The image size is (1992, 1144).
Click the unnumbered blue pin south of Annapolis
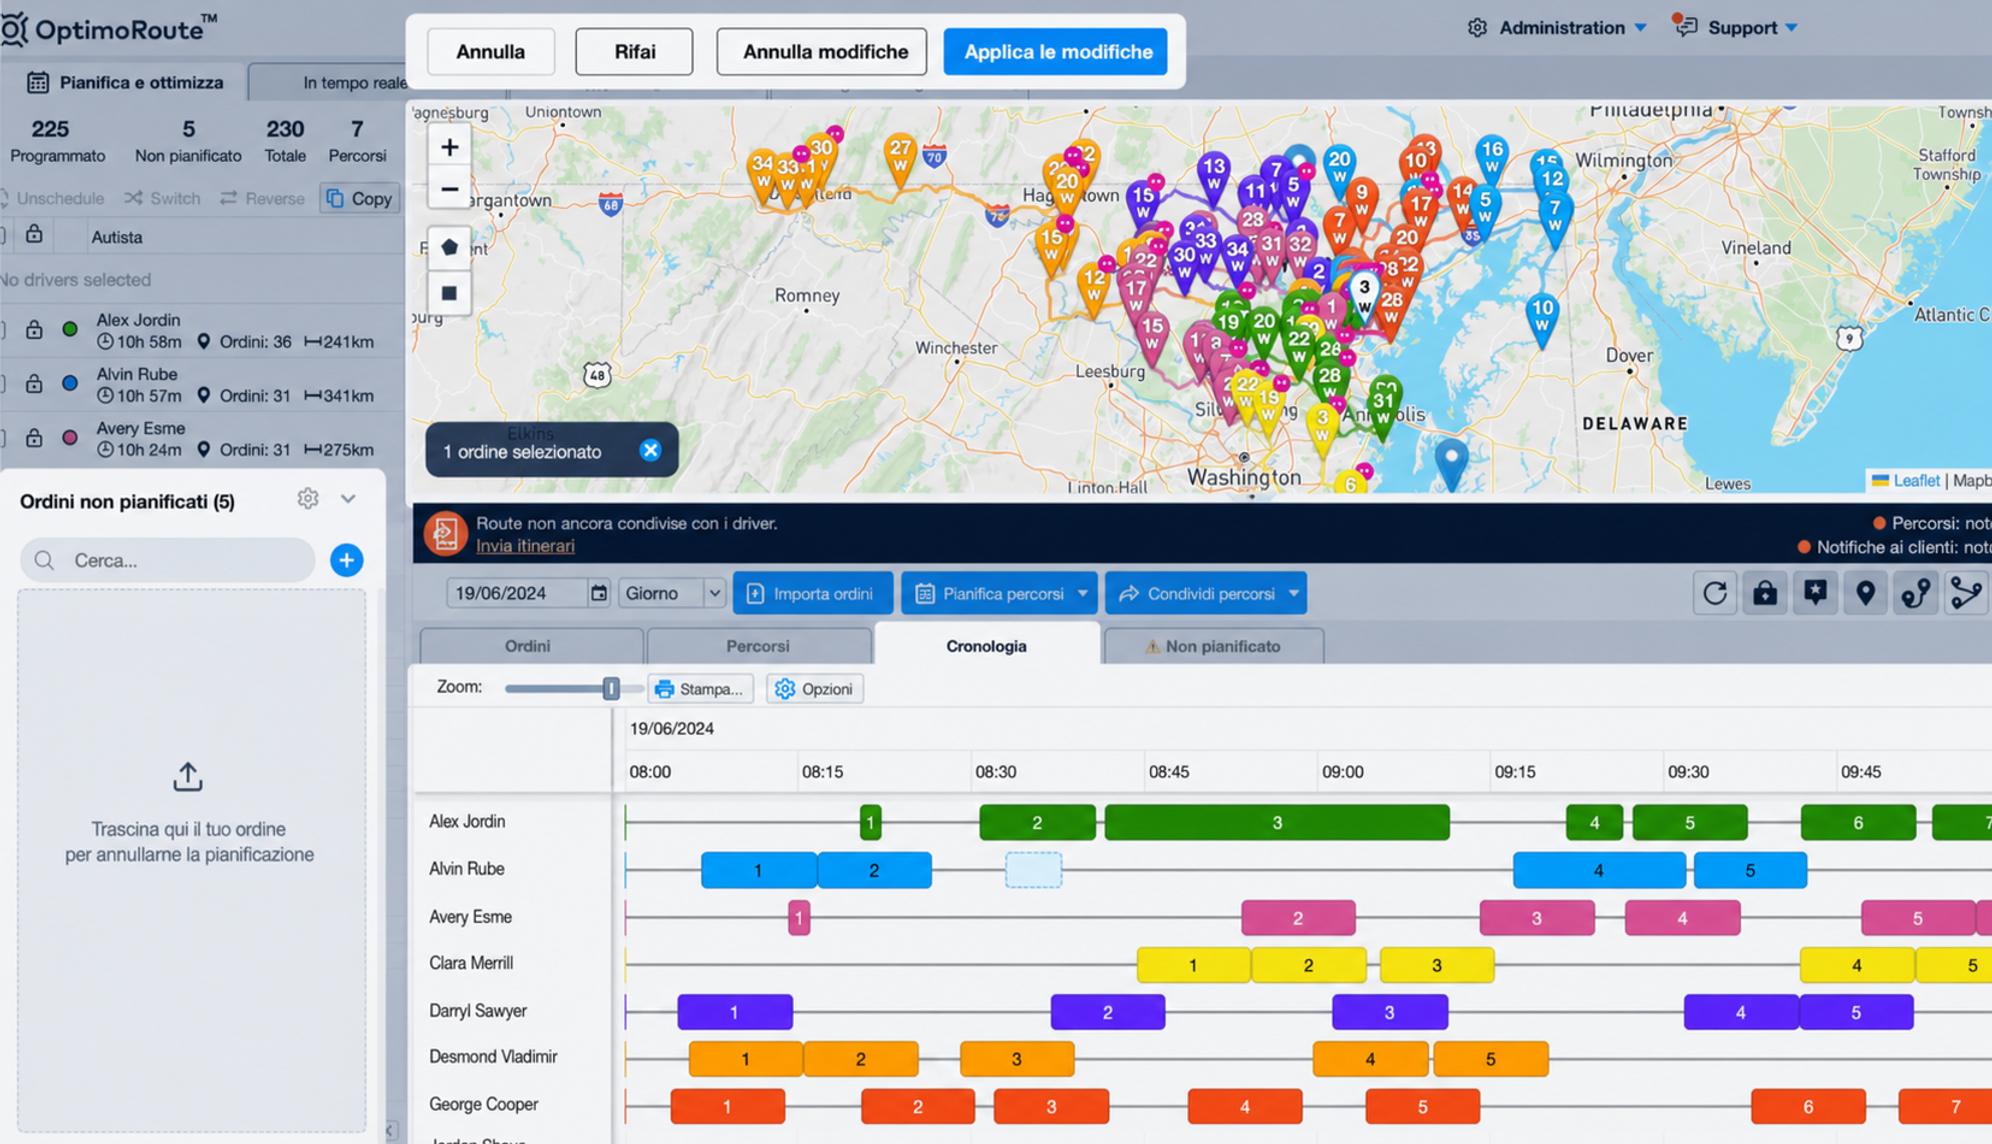coord(1451,463)
